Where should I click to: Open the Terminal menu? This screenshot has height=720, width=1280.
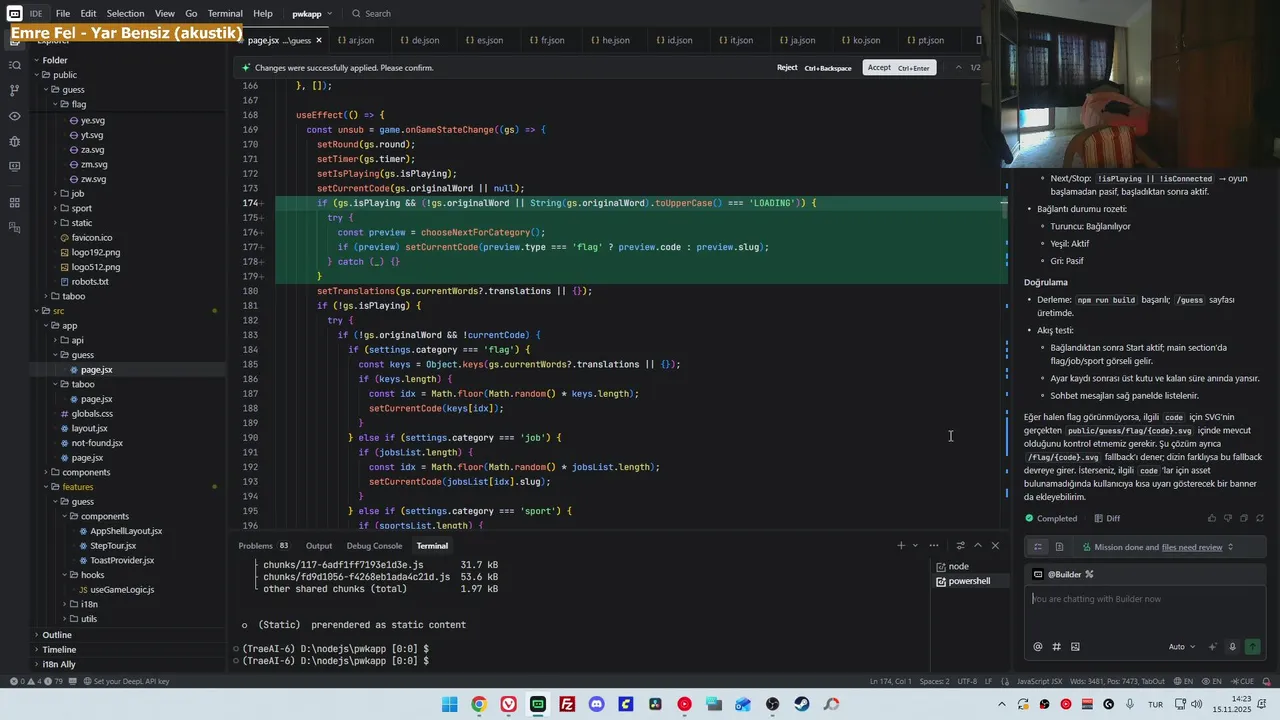(x=225, y=14)
